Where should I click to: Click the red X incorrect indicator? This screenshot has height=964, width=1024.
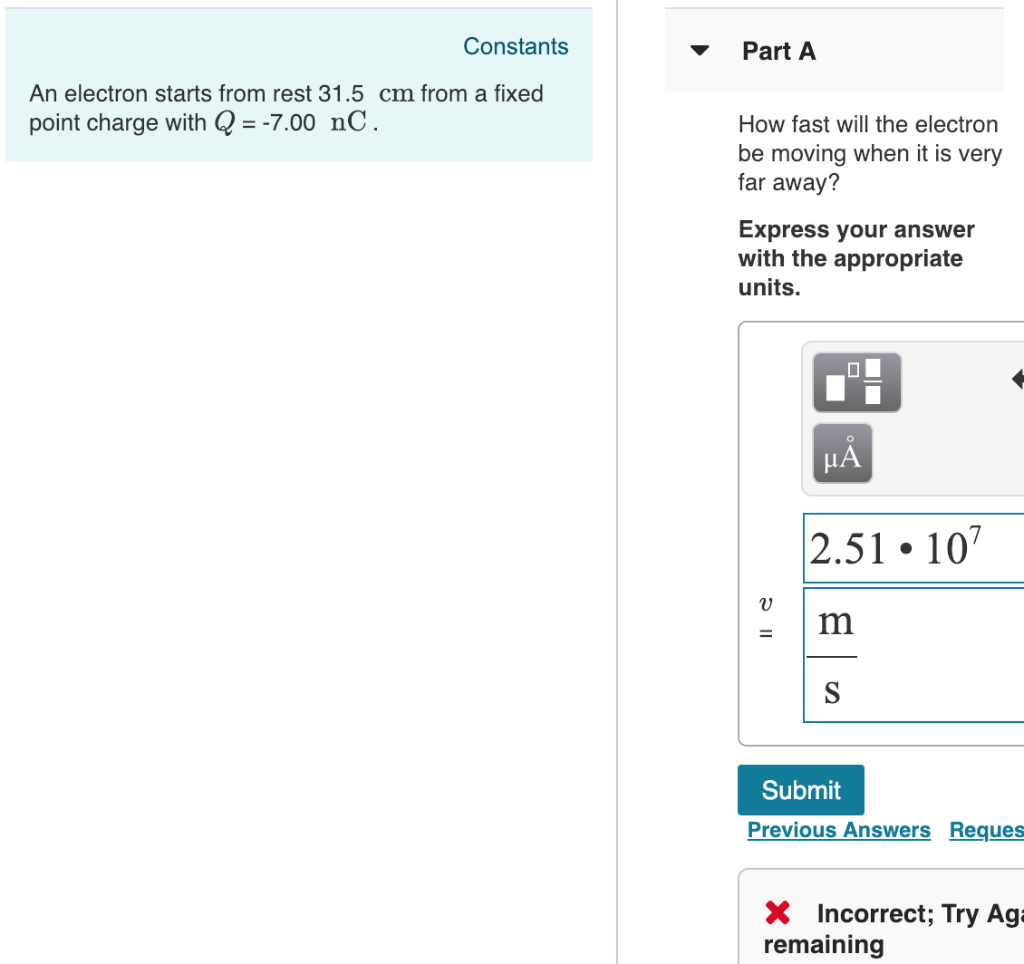777,913
